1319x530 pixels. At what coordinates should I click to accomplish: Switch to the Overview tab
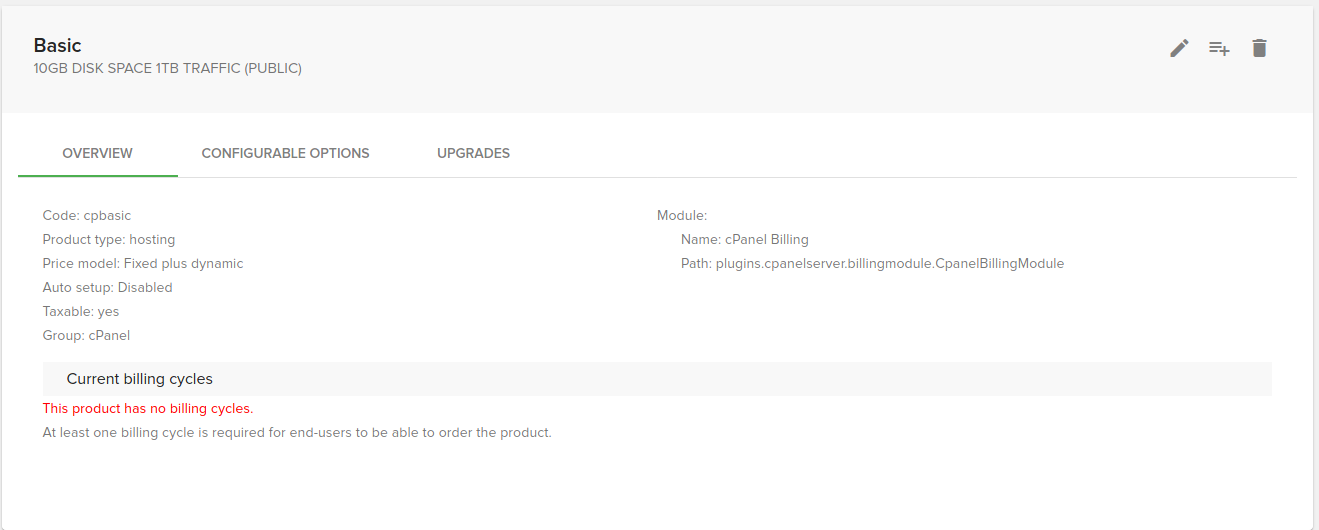(97, 153)
